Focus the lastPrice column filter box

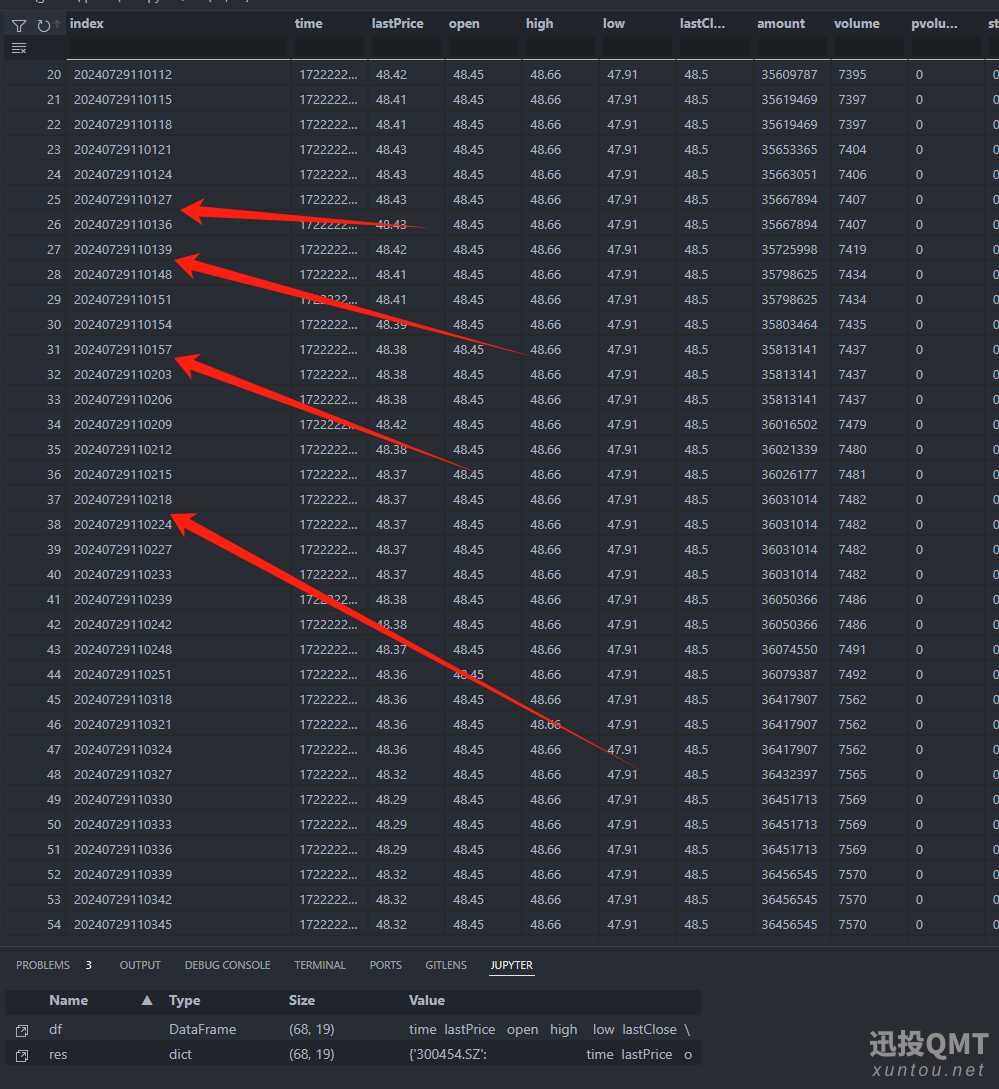pyautogui.click(x=406, y=48)
